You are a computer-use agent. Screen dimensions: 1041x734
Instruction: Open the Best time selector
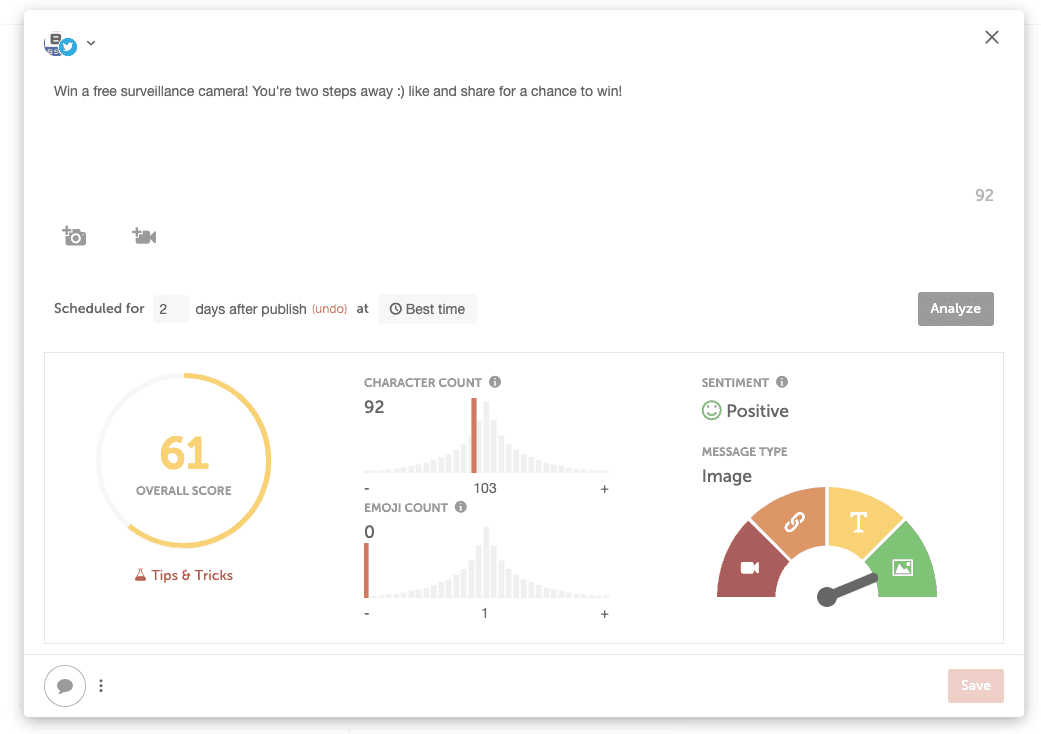click(427, 309)
